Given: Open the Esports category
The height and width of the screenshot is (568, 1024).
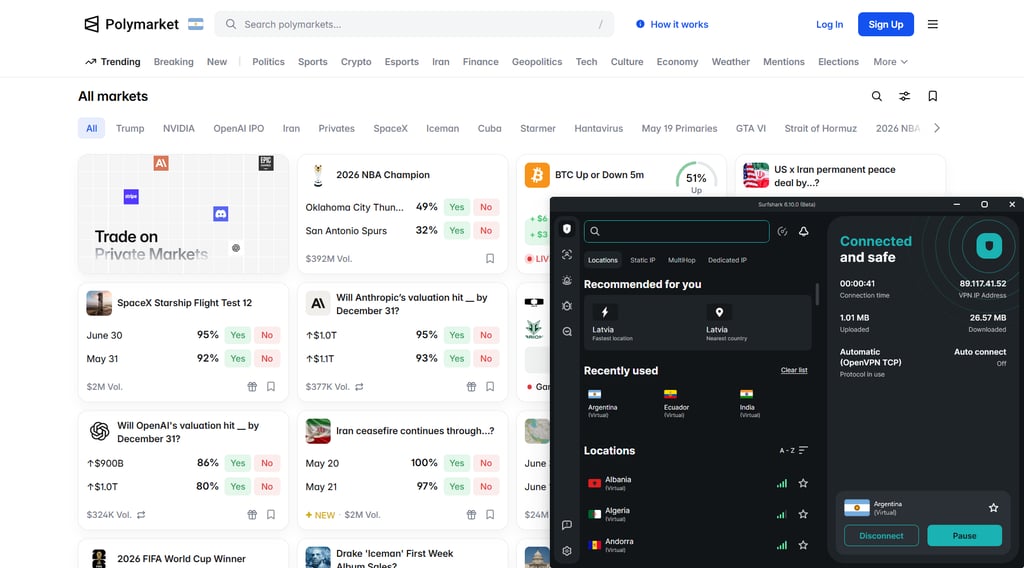Looking at the screenshot, I should [402, 61].
